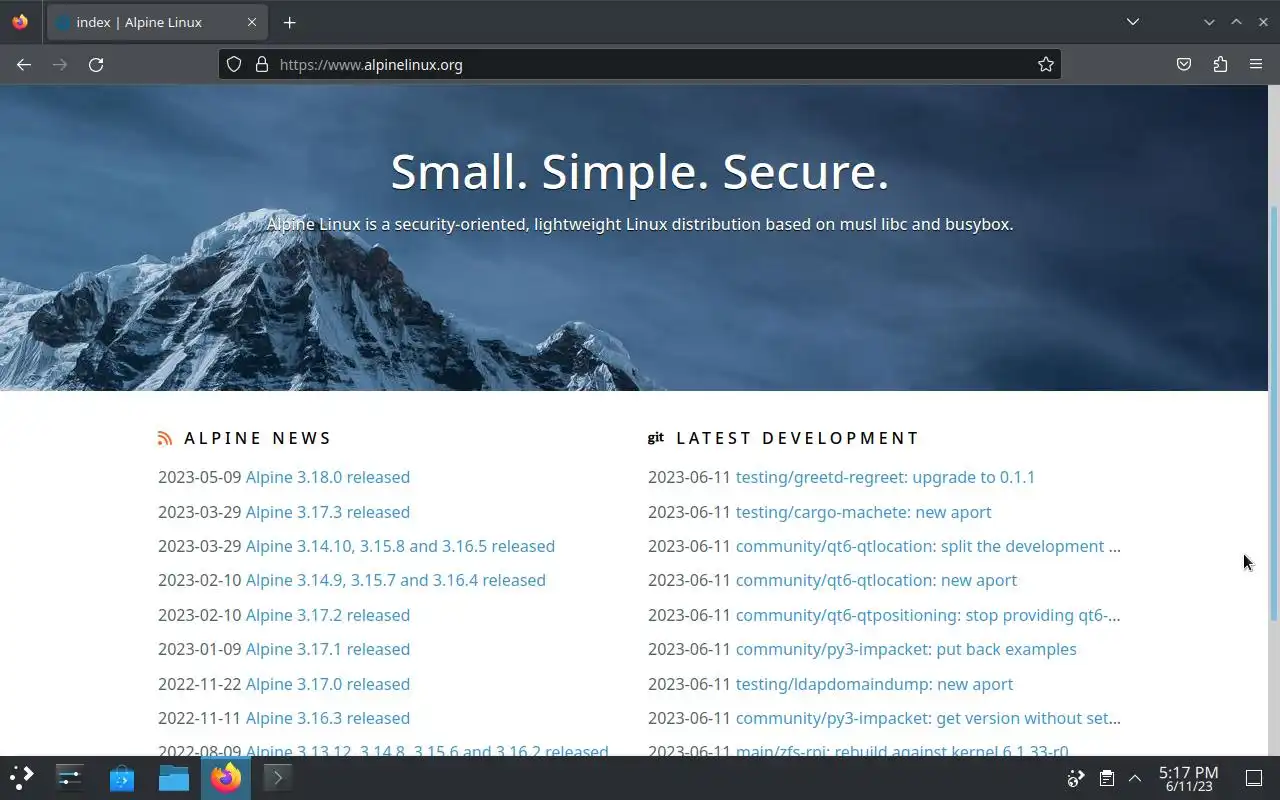
Task: Open Dolphin file manager from taskbar
Action: coord(174,777)
